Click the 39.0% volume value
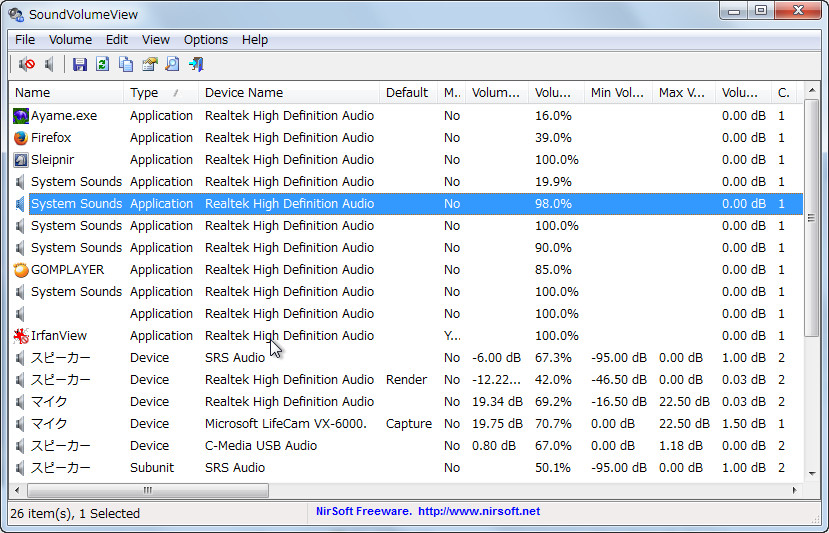 point(553,138)
